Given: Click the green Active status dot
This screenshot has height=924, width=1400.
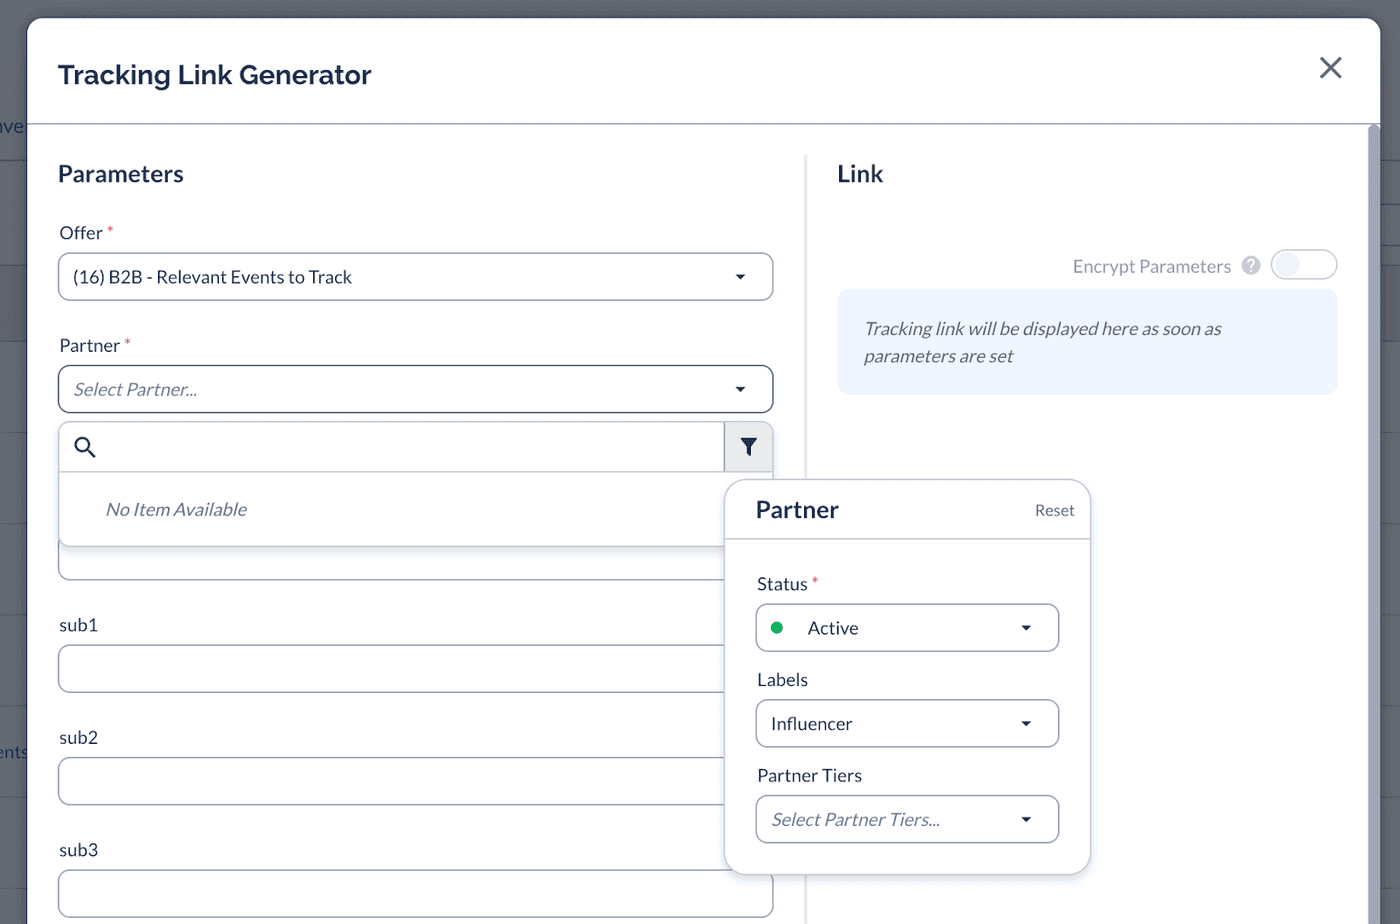Looking at the screenshot, I should (777, 628).
